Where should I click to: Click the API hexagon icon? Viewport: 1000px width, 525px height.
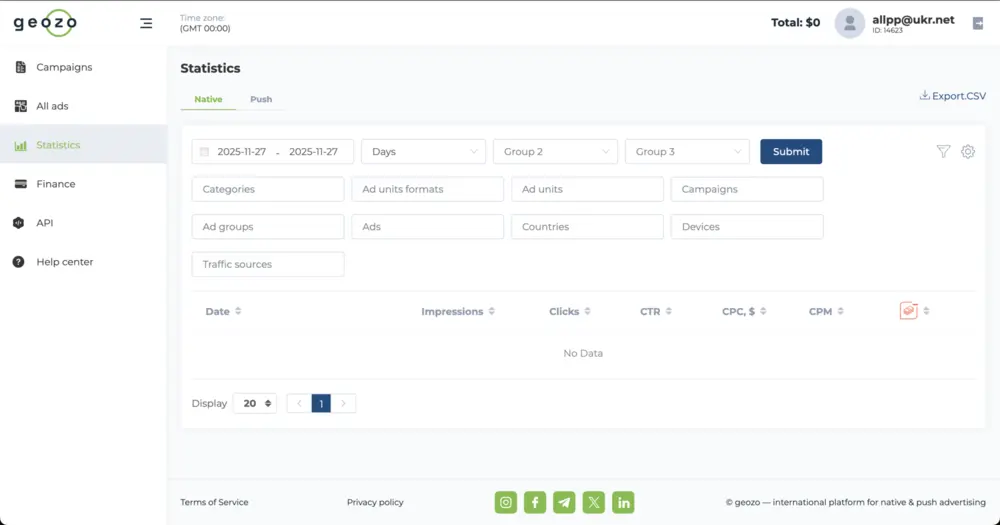18,223
